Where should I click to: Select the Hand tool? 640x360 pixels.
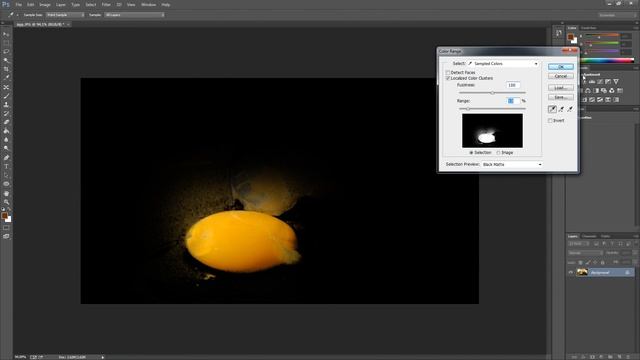click(6, 193)
